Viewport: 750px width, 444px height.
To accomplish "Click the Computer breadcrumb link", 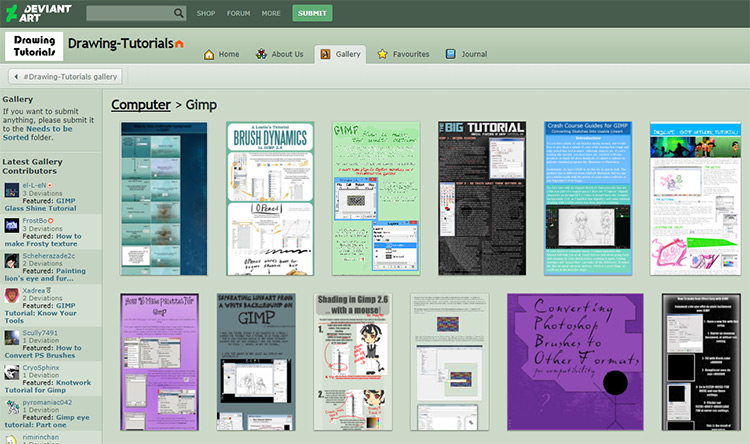I will point(141,105).
